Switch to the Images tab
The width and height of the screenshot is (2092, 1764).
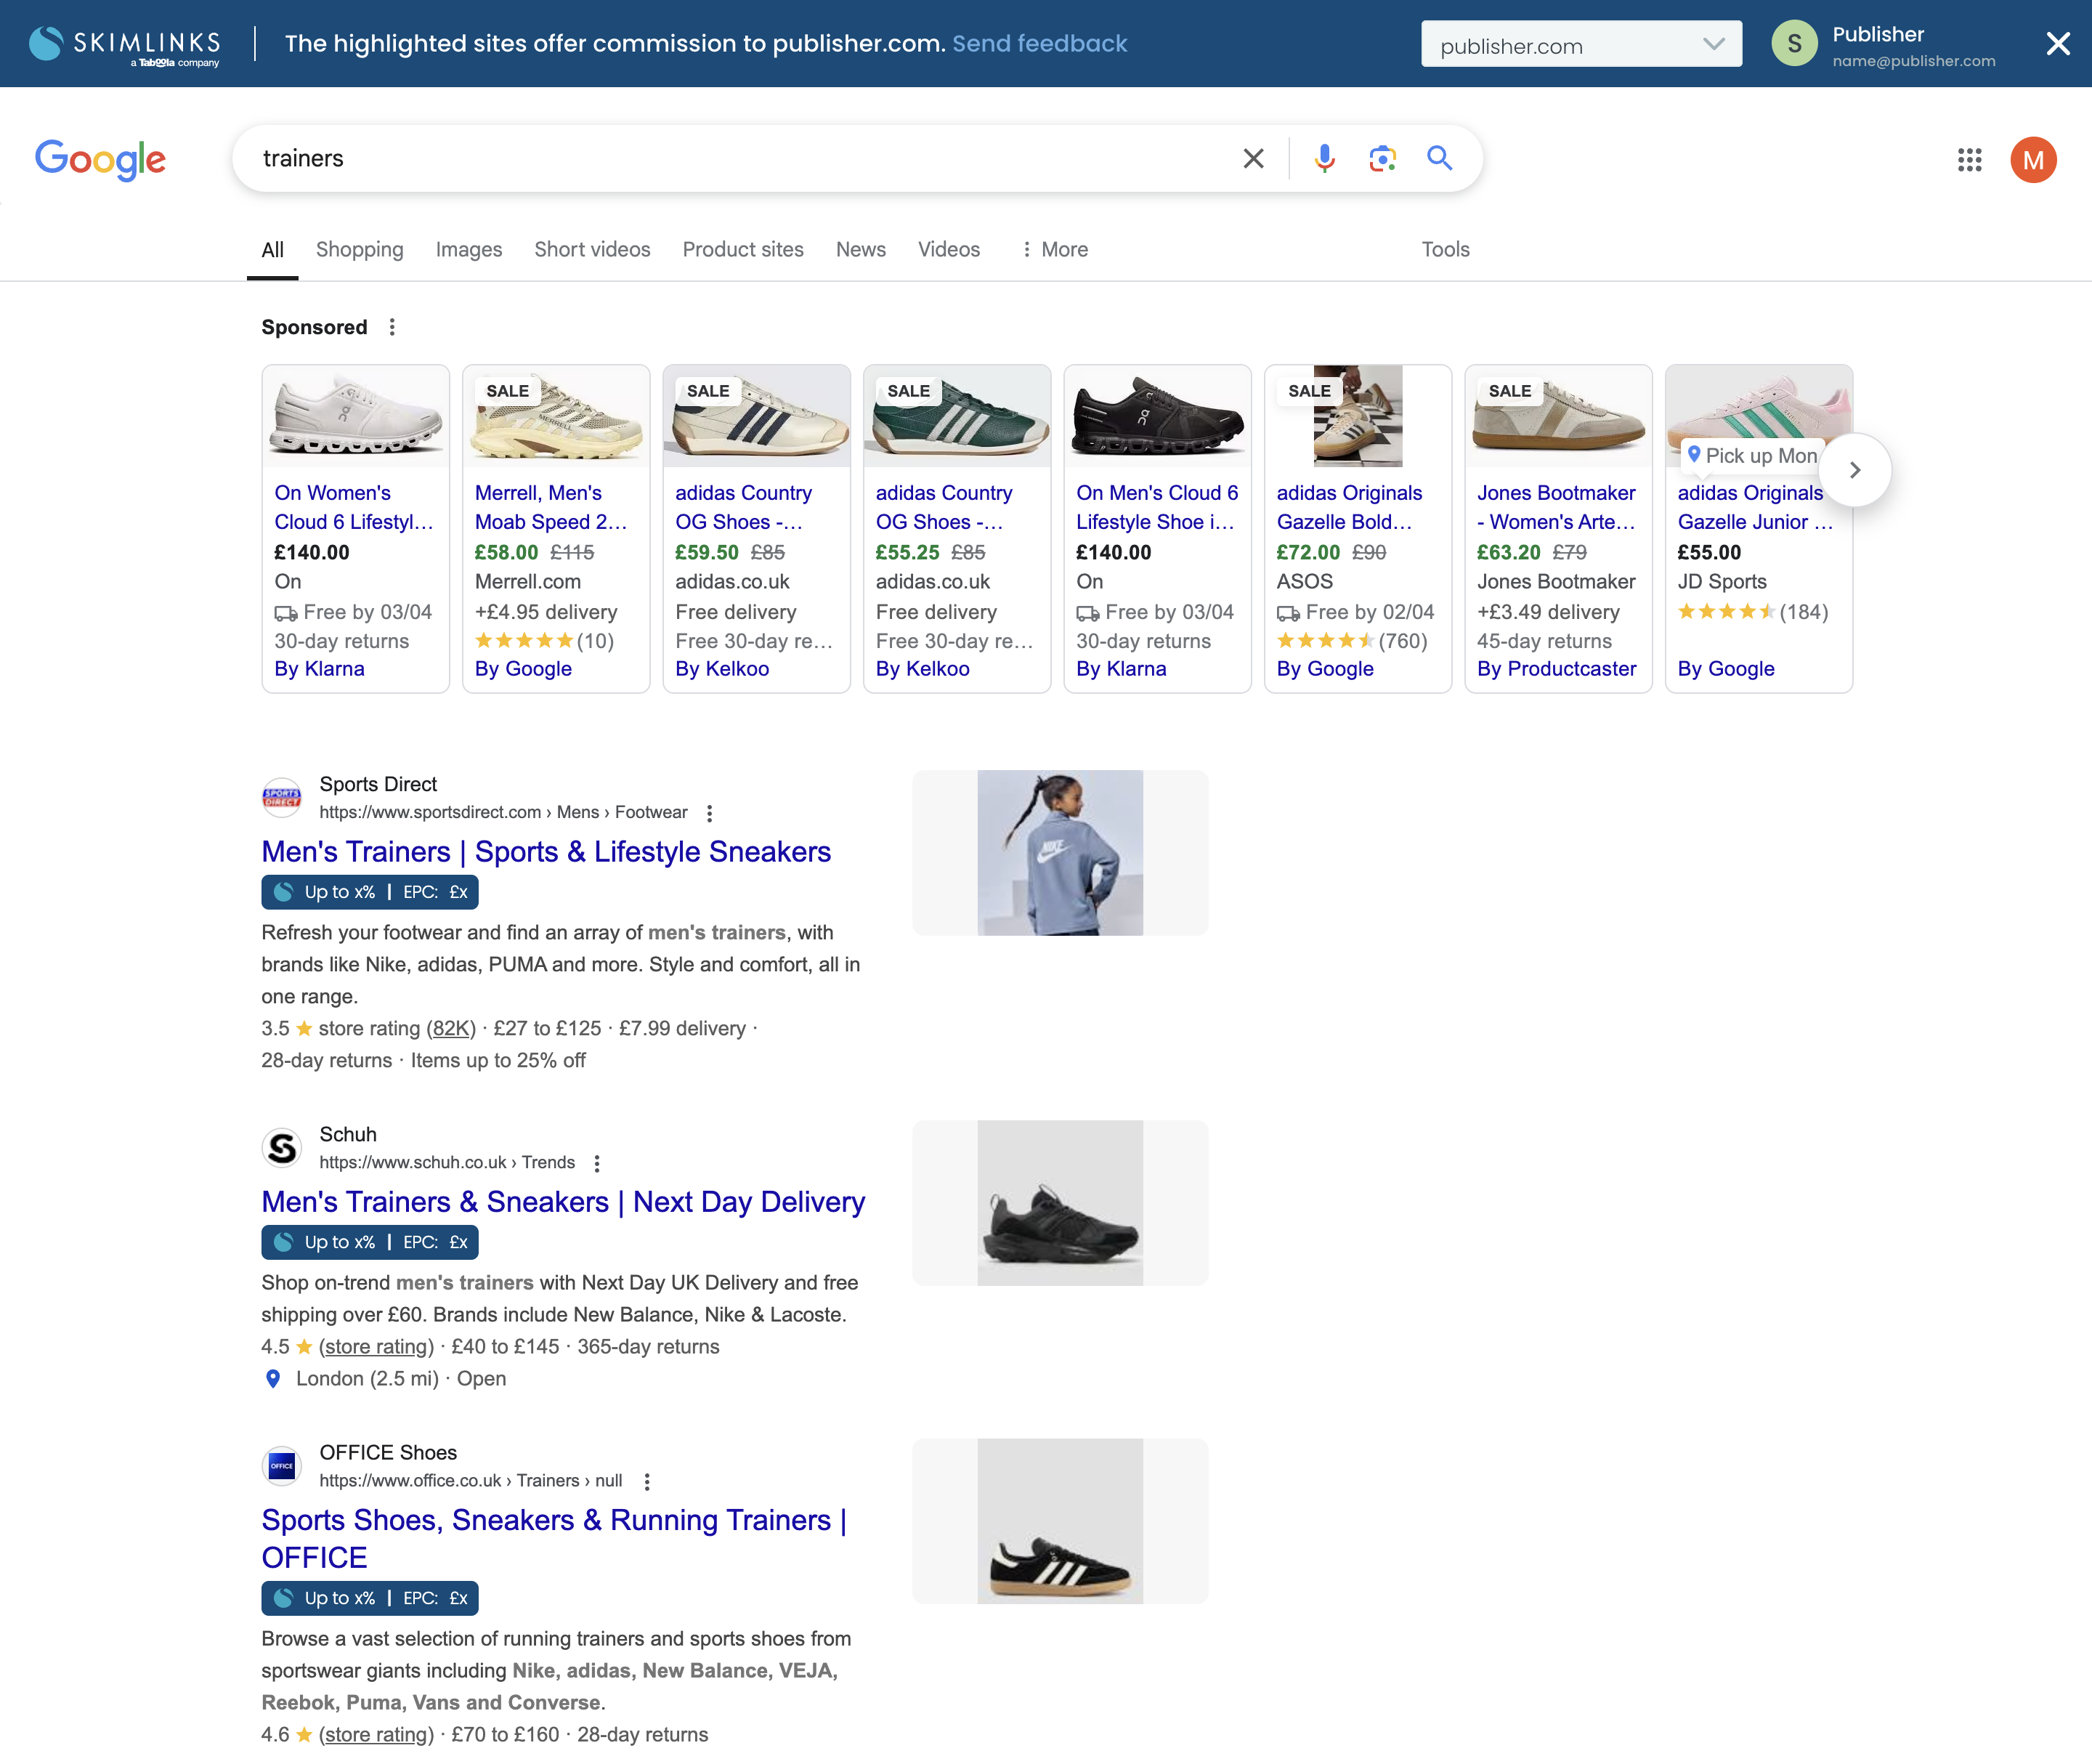click(x=469, y=249)
